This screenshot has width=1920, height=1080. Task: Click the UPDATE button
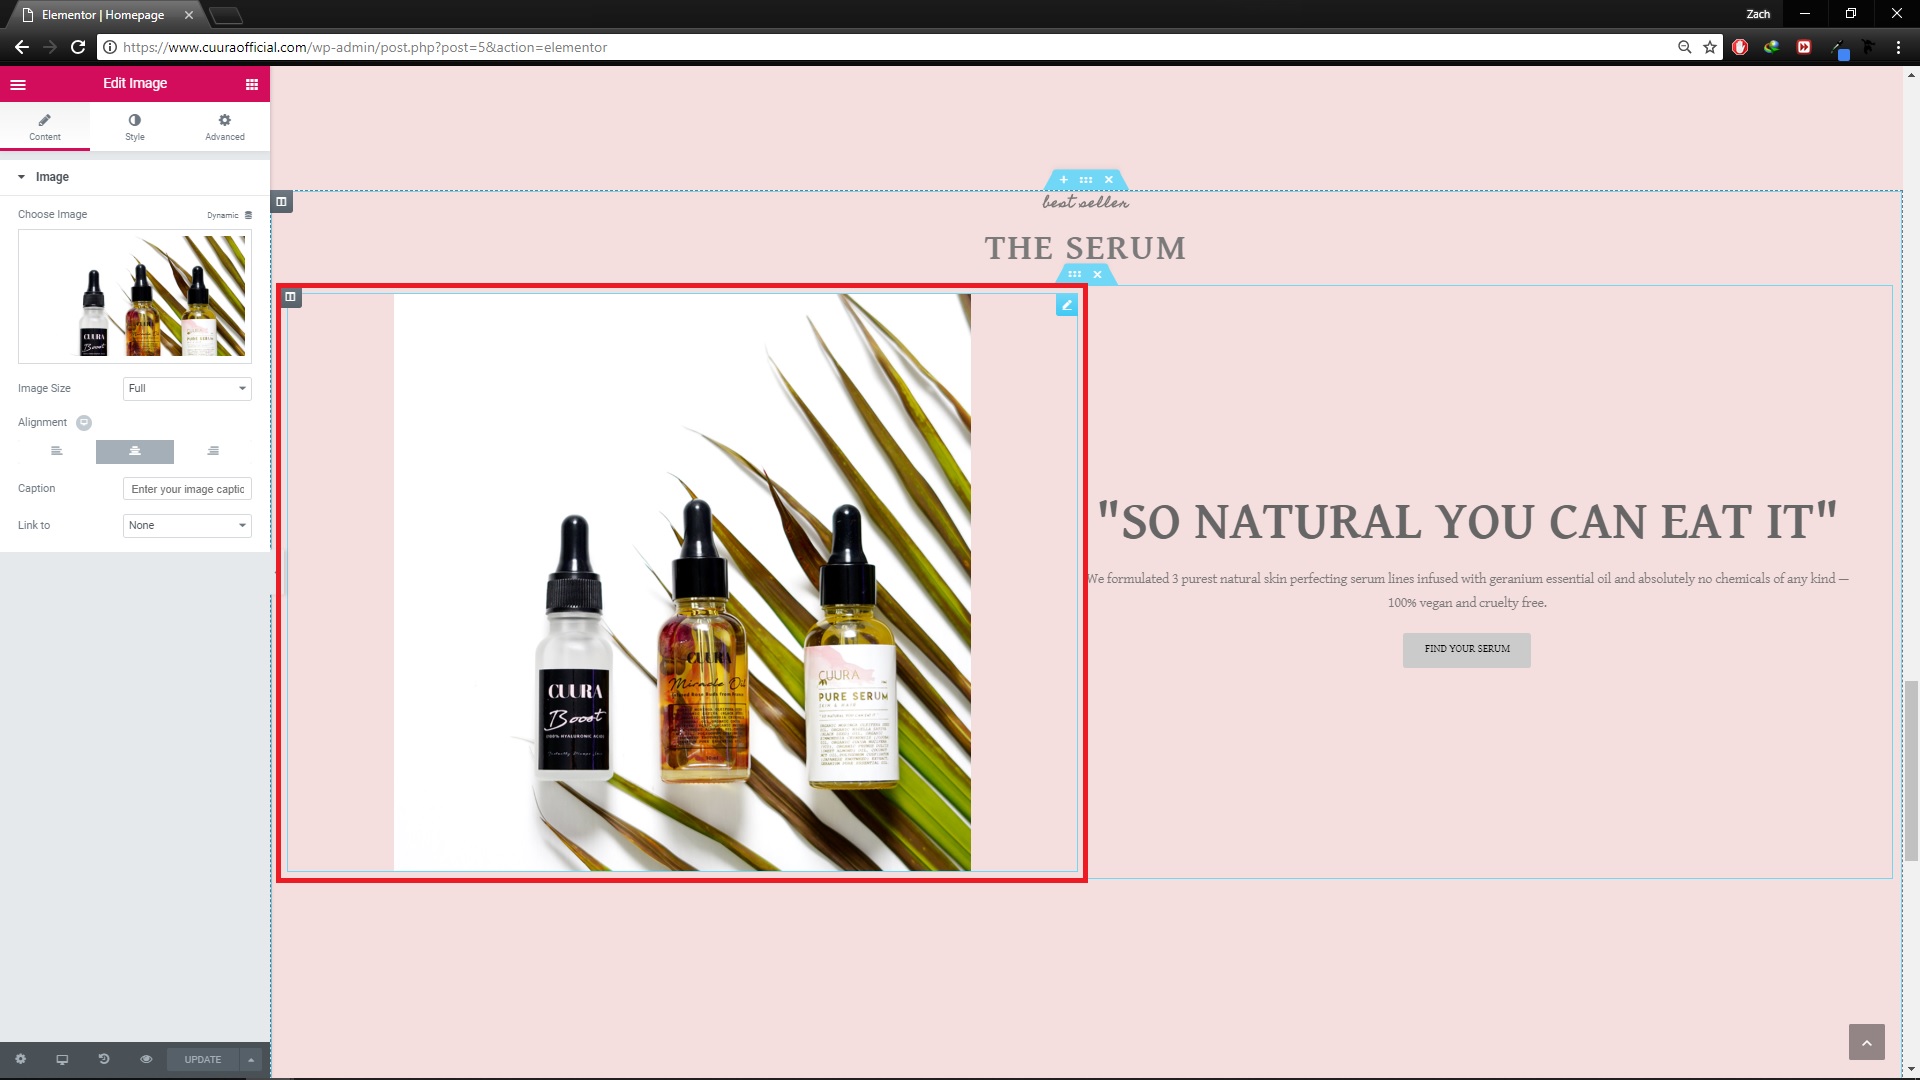(203, 1060)
